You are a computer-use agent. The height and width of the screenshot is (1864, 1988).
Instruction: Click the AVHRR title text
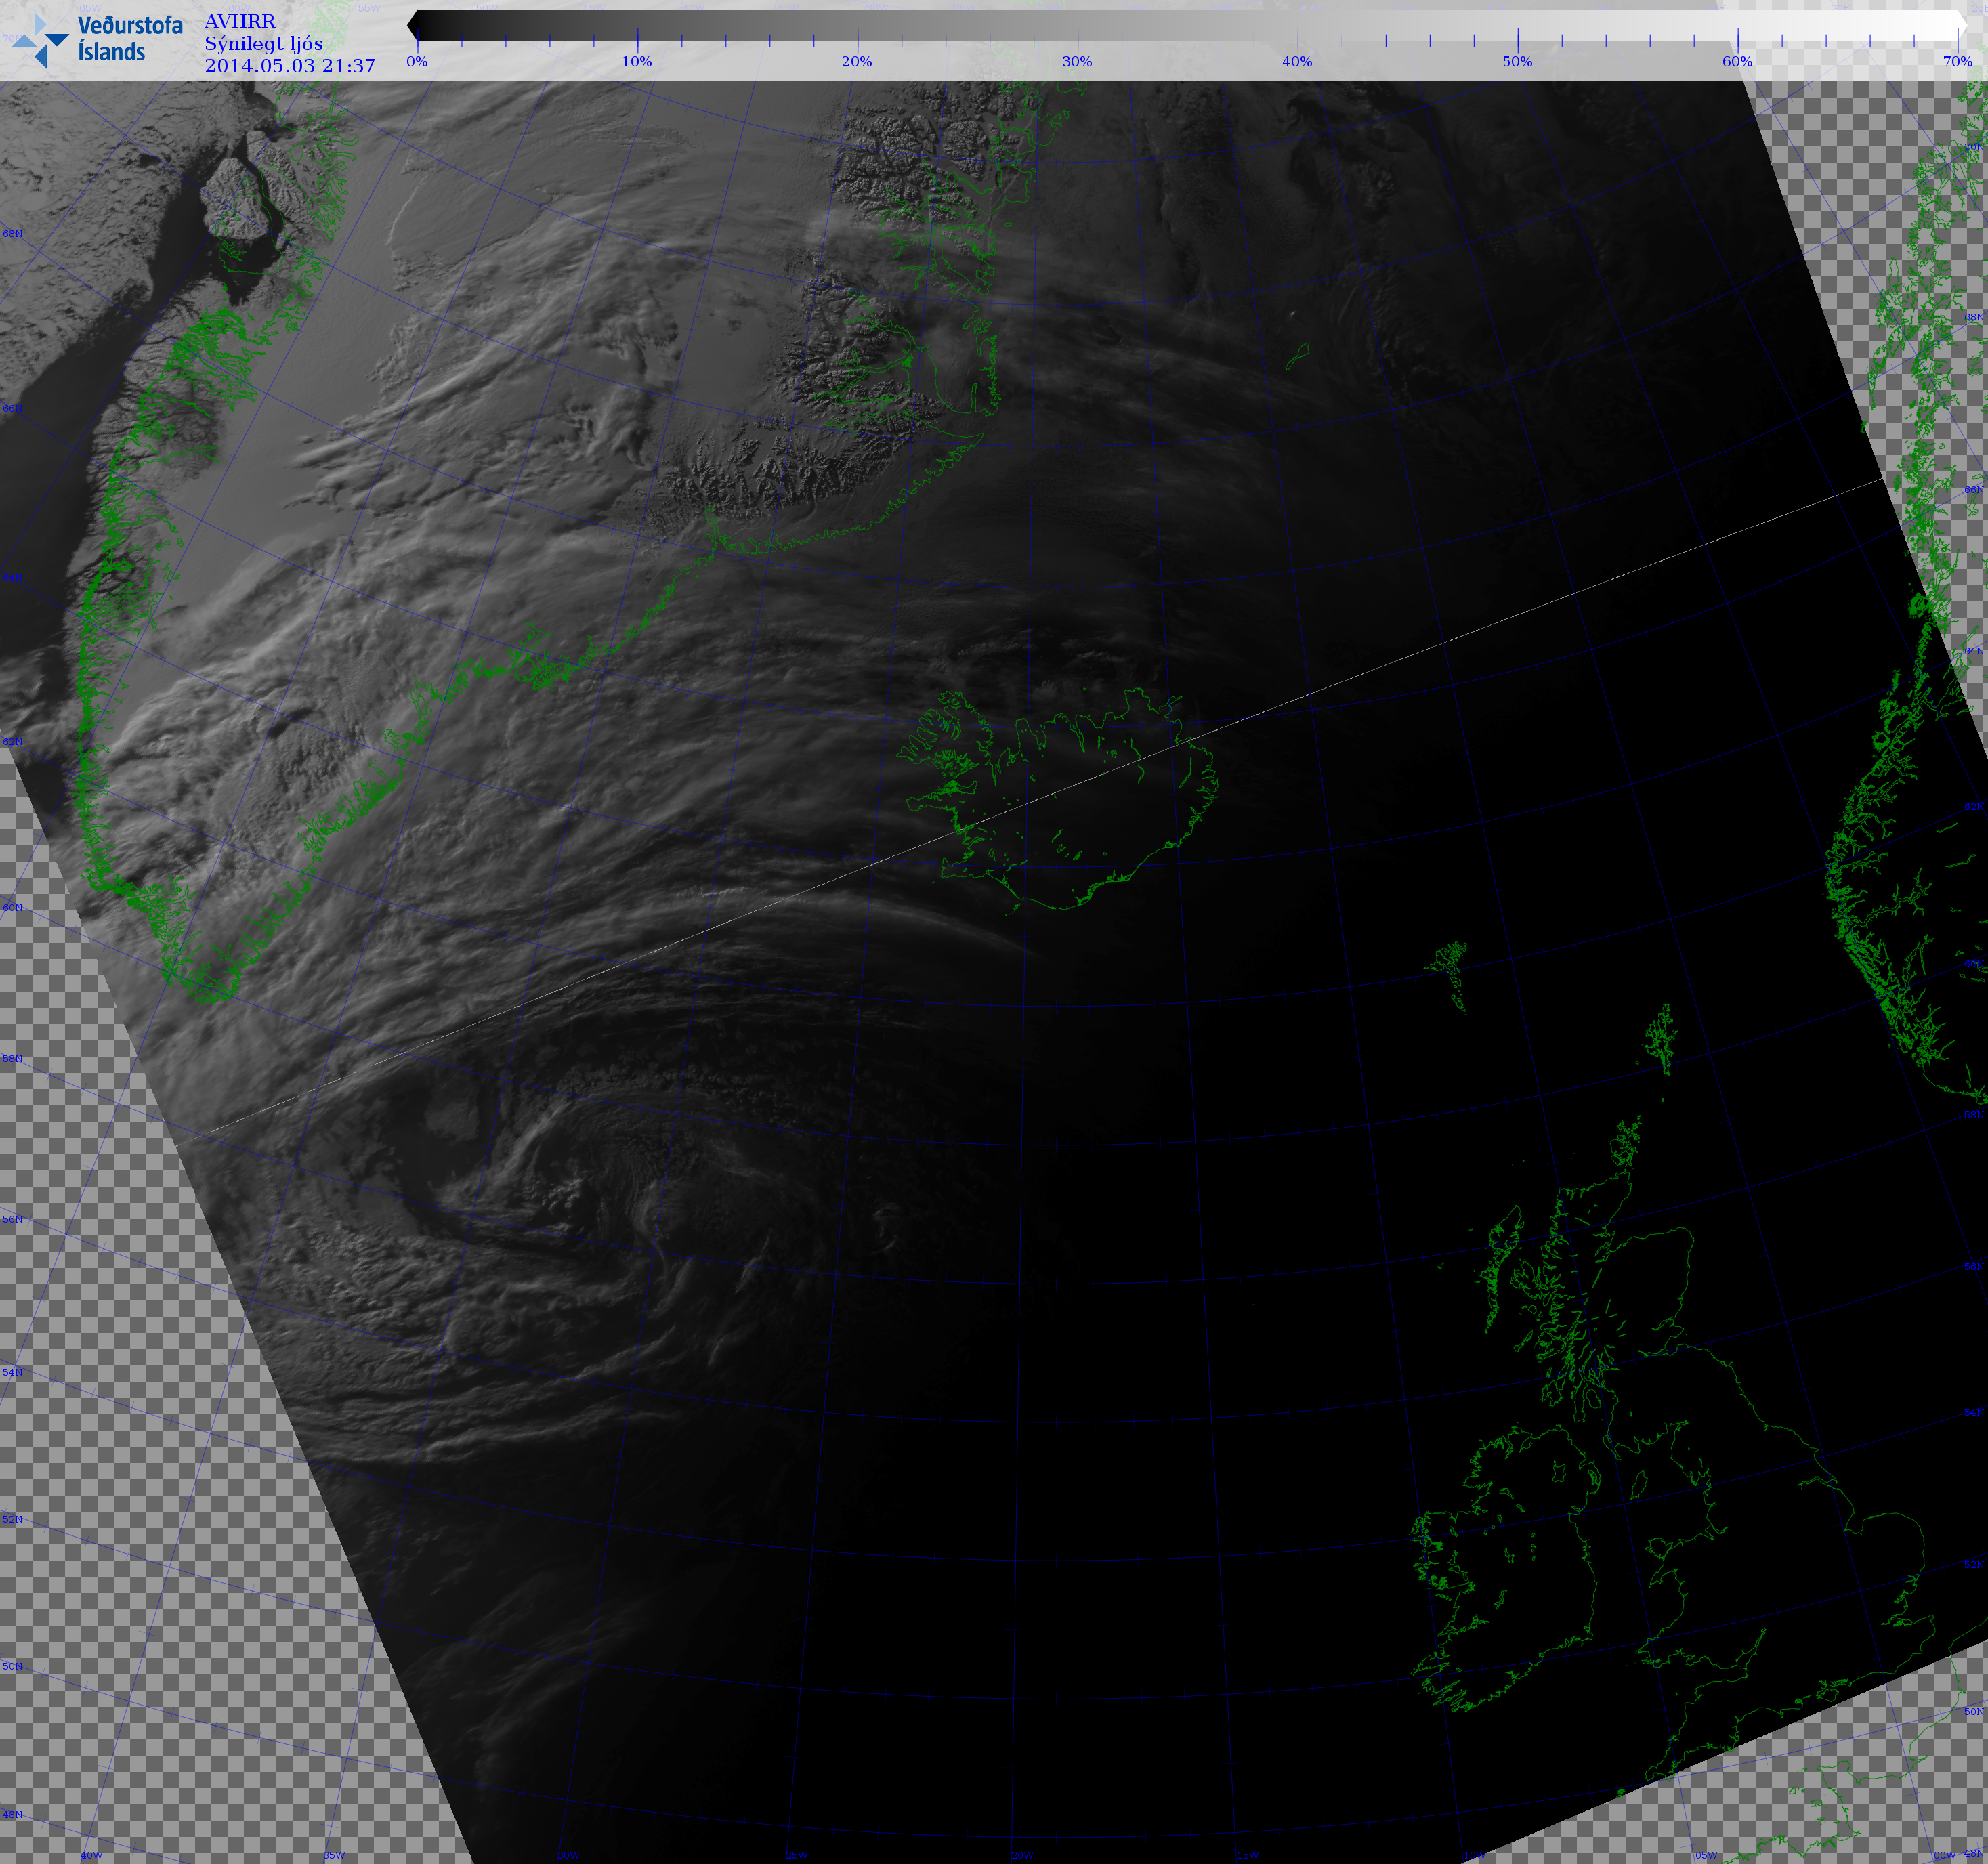240,21
